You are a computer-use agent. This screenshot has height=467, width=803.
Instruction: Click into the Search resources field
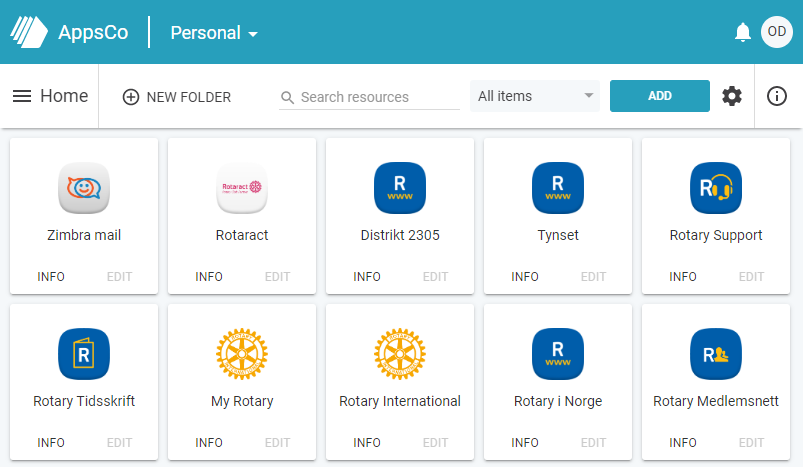(369, 97)
